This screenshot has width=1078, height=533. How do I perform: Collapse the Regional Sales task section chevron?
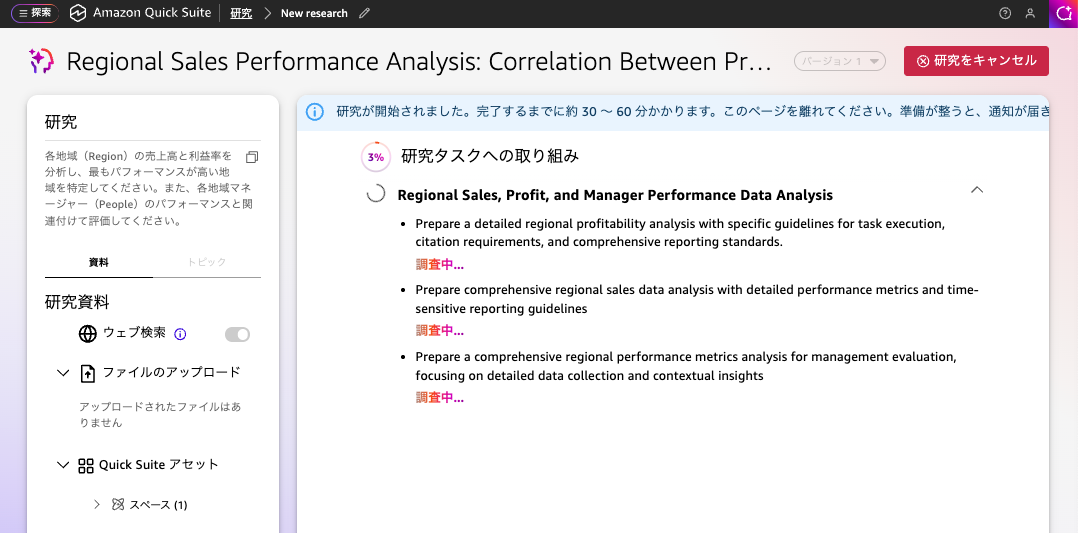click(x=977, y=190)
